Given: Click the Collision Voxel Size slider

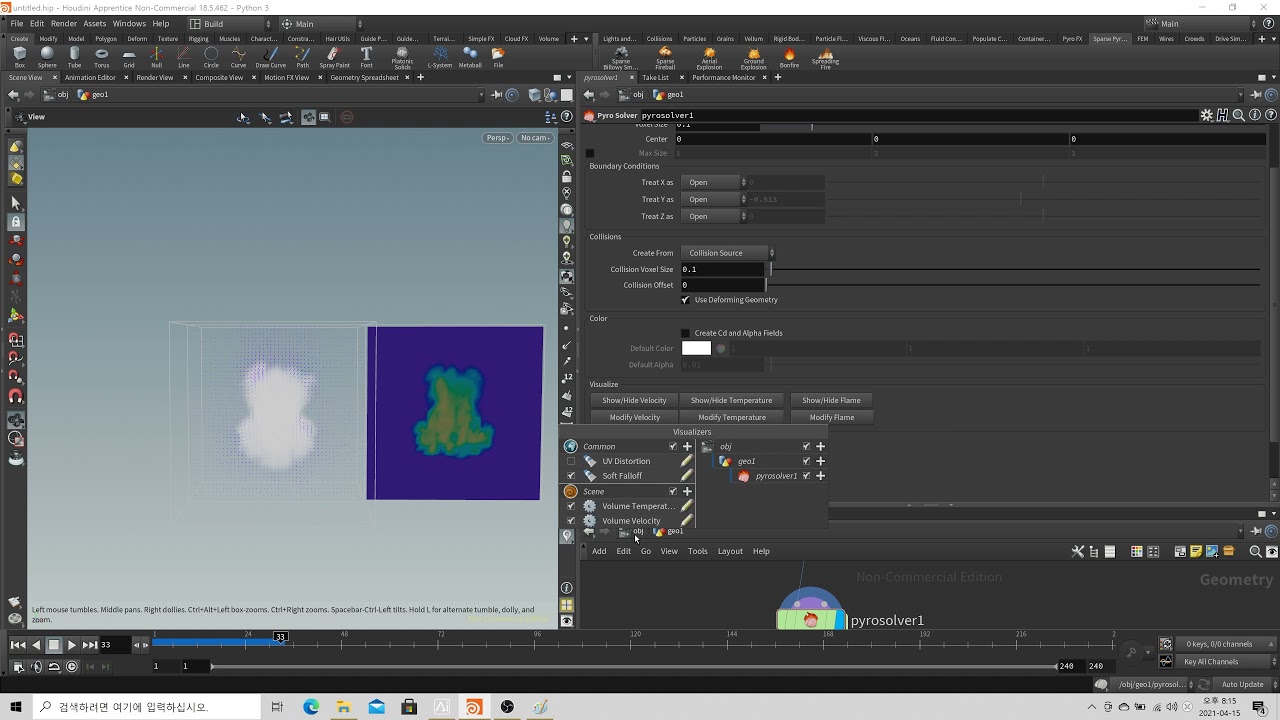Looking at the screenshot, I should click(1014, 269).
